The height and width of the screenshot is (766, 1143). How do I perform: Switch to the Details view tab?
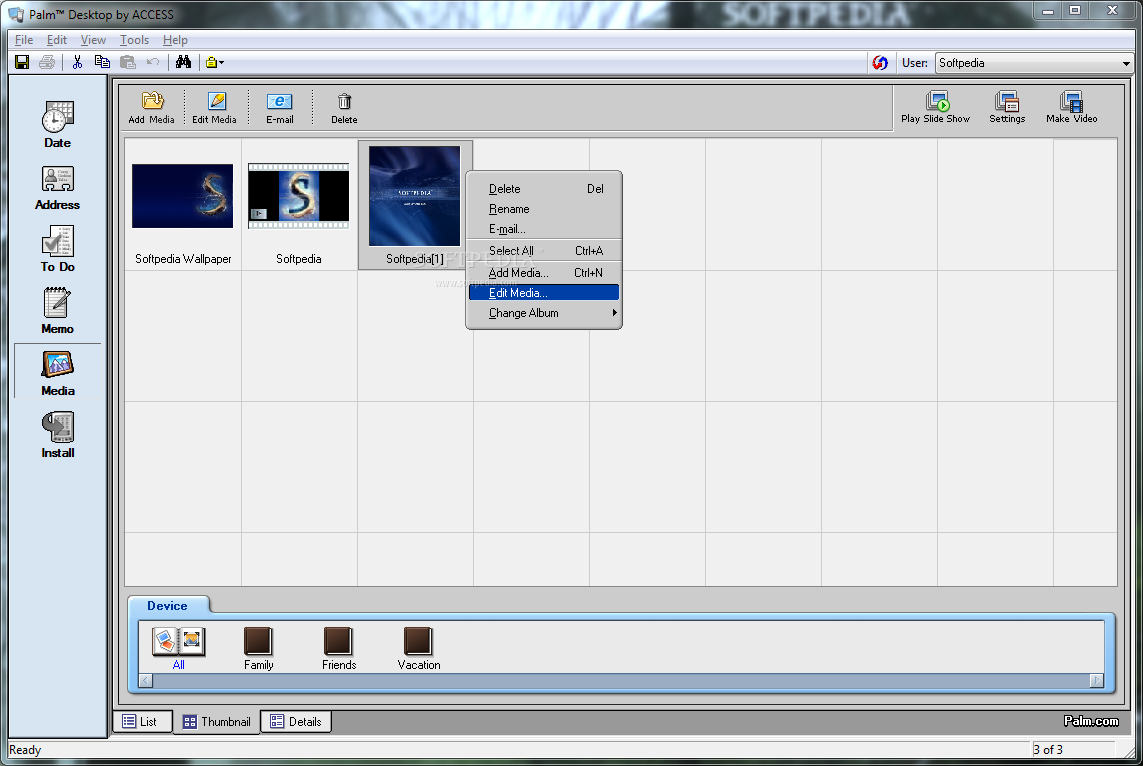tap(296, 722)
